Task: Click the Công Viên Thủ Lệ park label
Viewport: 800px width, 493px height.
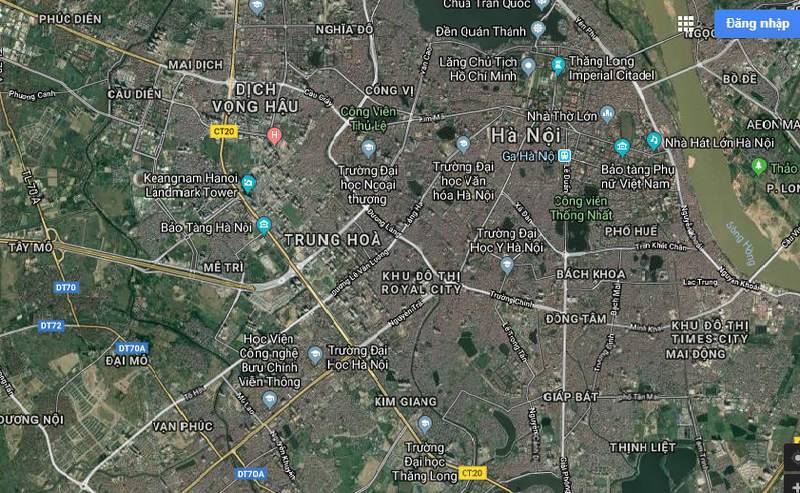Action: [368, 118]
